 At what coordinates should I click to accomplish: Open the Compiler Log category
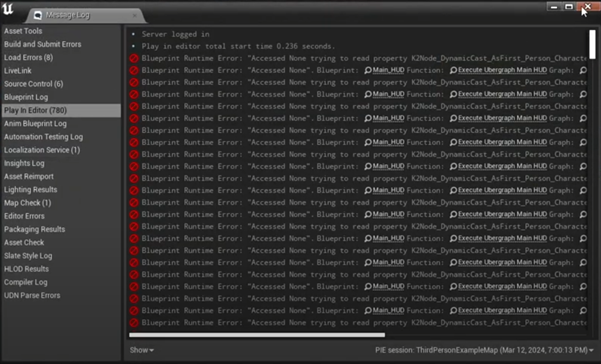[26, 282]
